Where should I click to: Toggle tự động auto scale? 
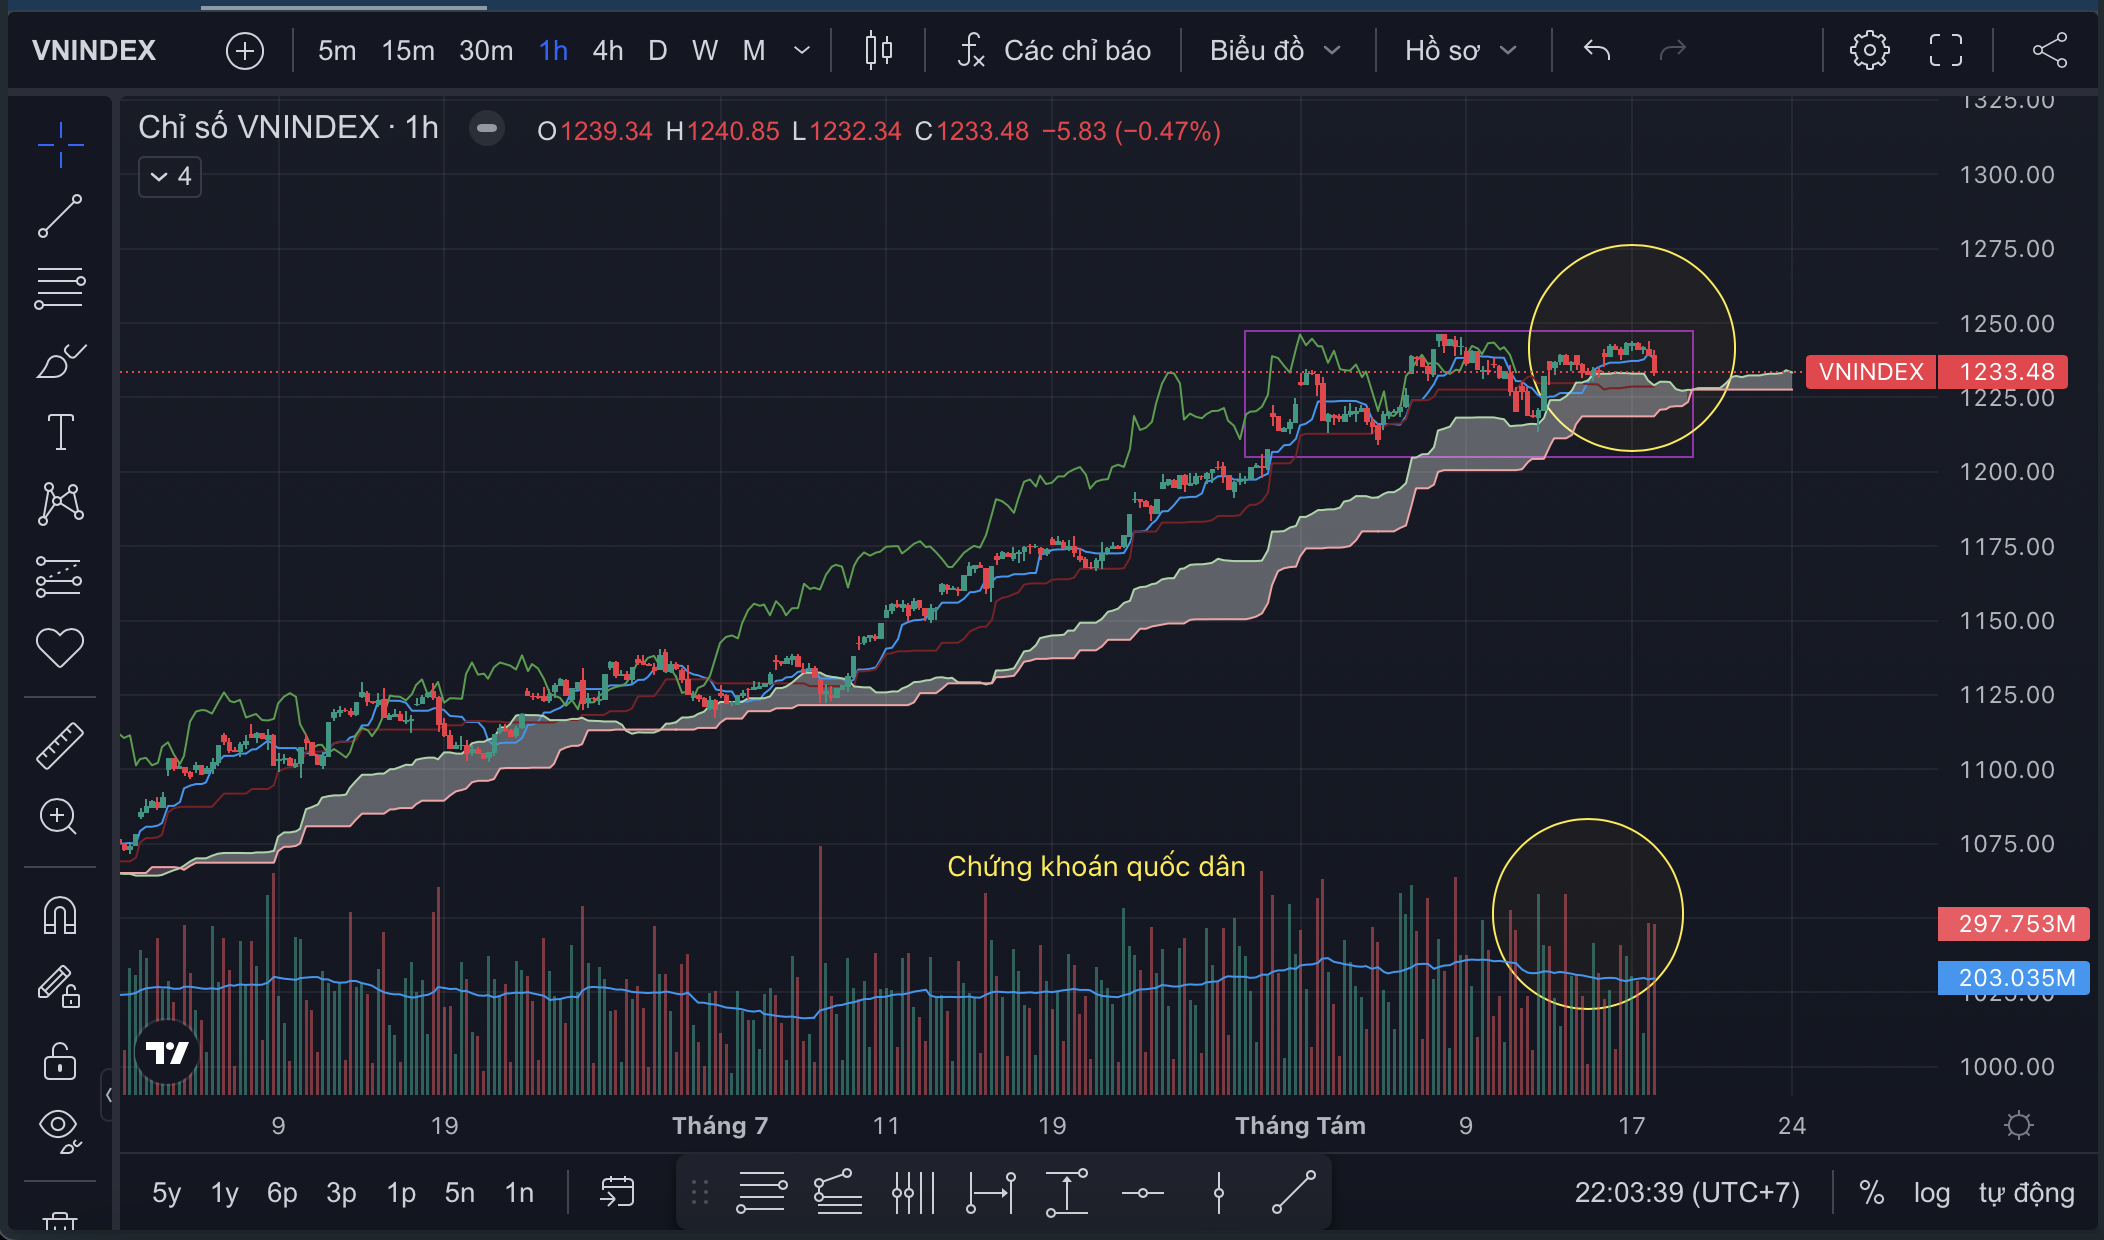click(x=2026, y=1192)
